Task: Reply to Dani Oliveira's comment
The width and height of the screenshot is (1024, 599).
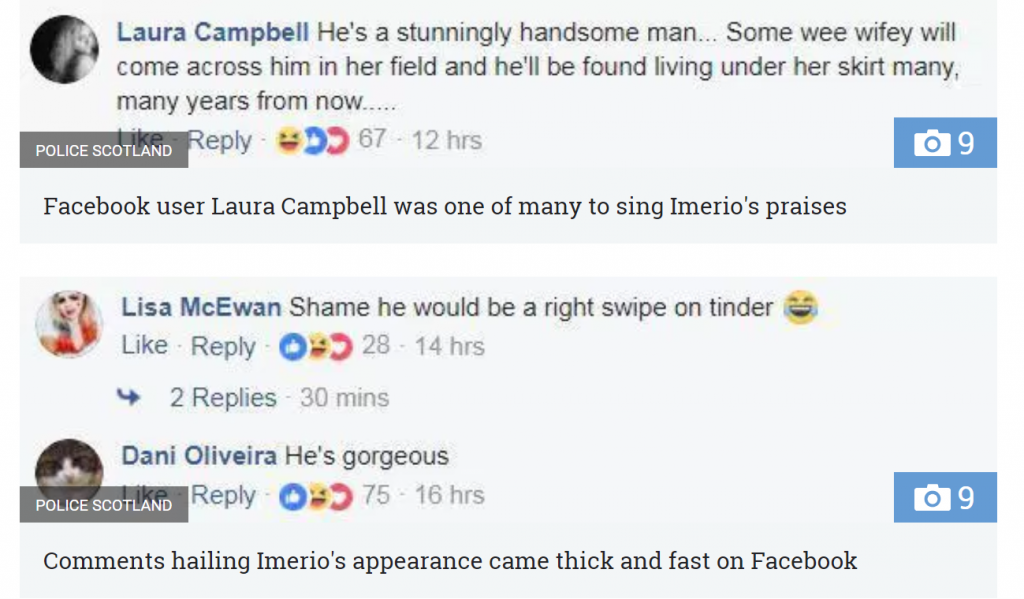Action: (223, 496)
